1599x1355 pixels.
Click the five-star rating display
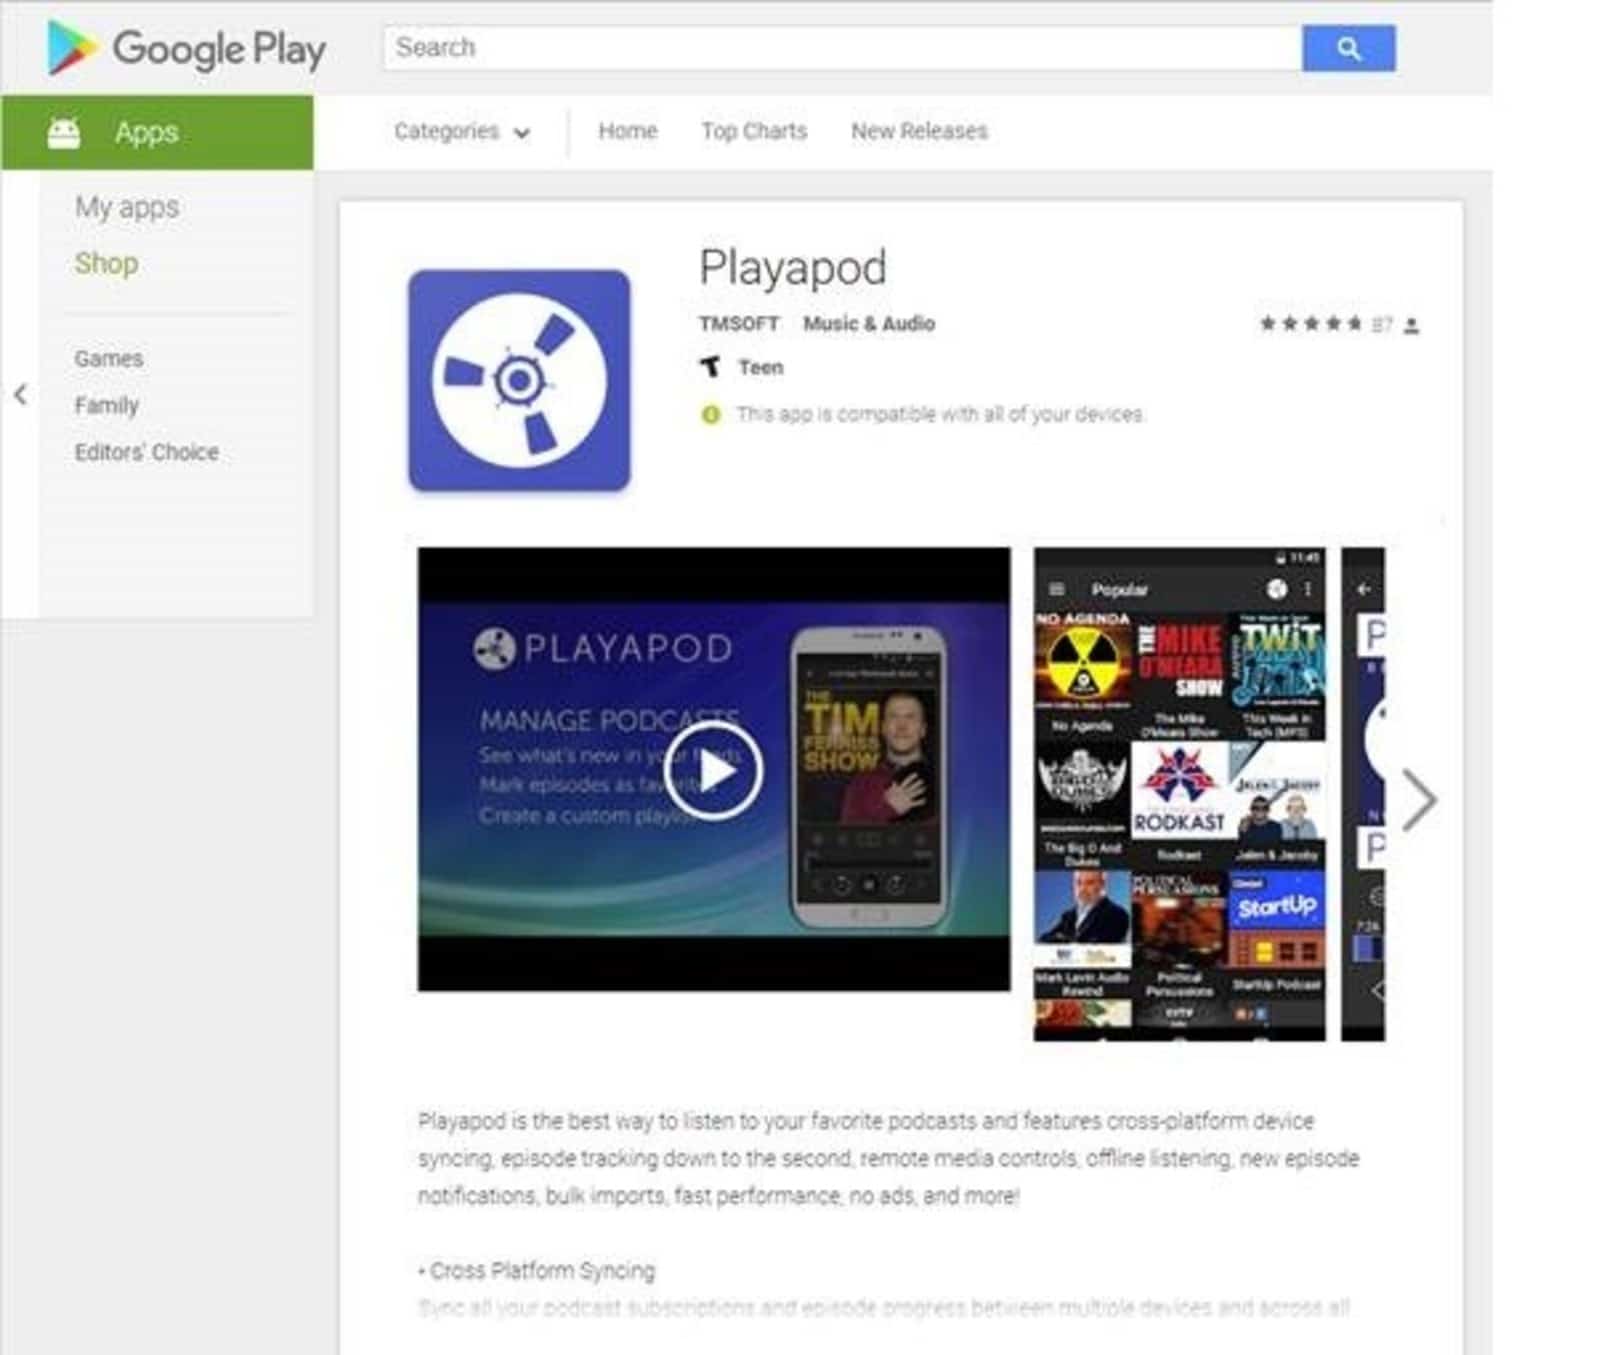point(1310,323)
